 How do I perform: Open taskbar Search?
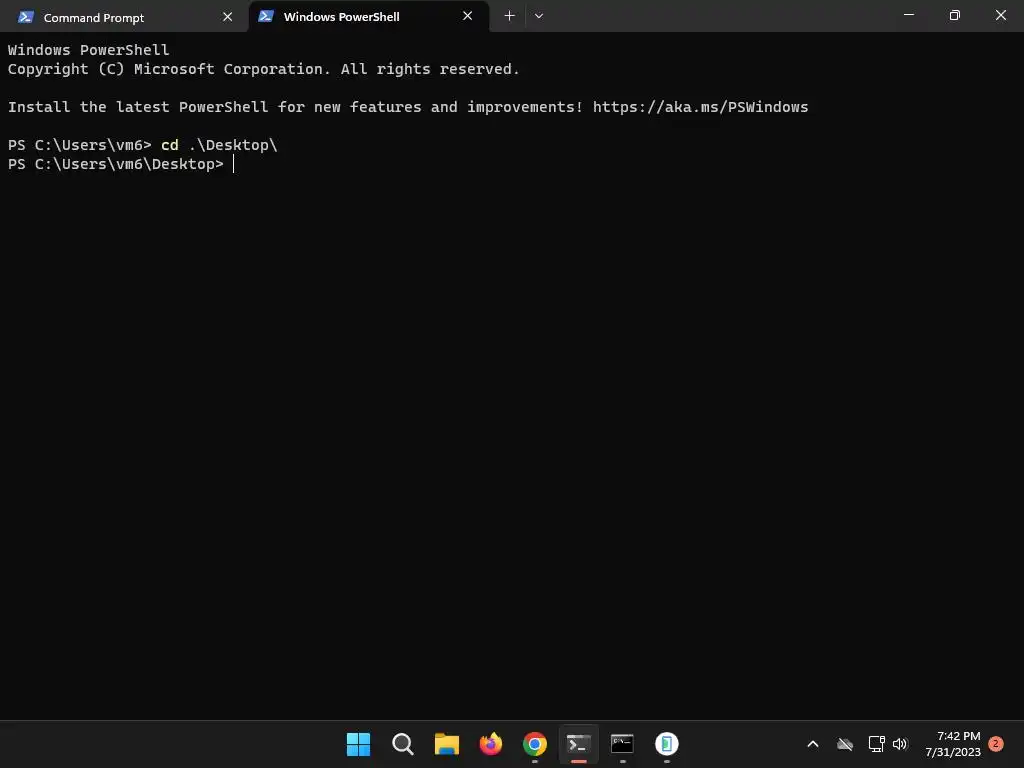403,744
